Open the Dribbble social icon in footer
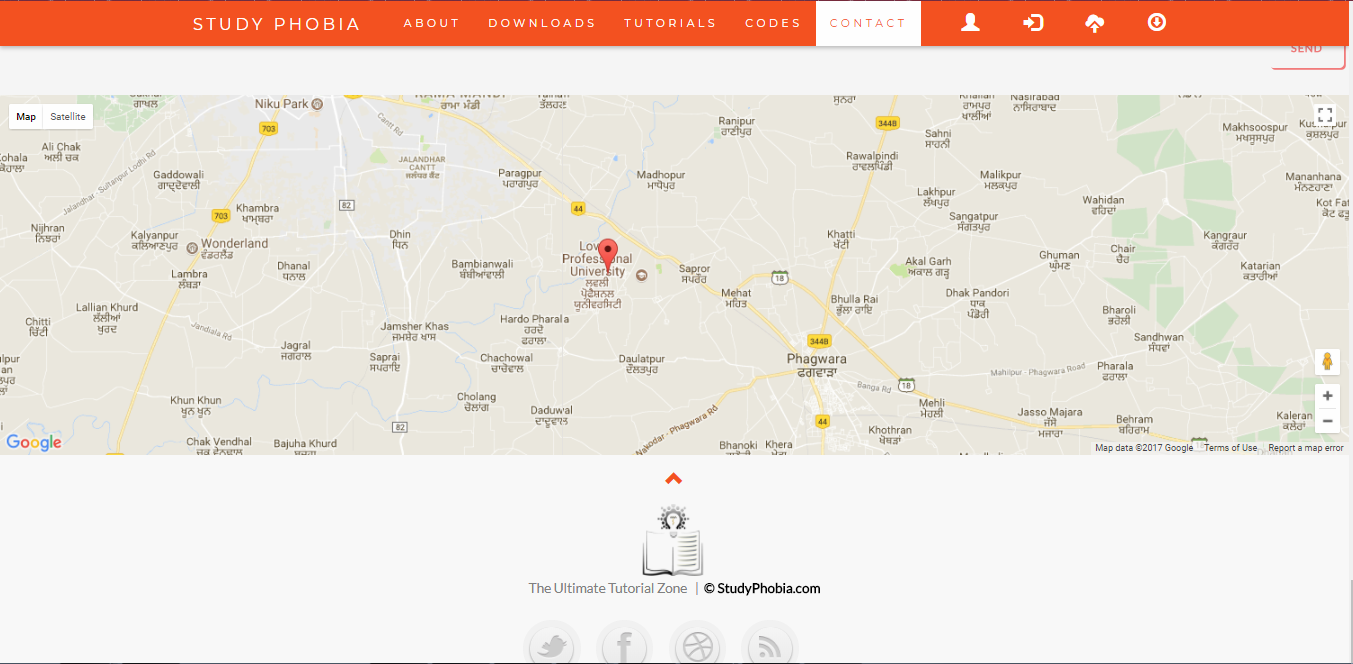The height and width of the screenshot is (664, 1353). click(697, 646)
